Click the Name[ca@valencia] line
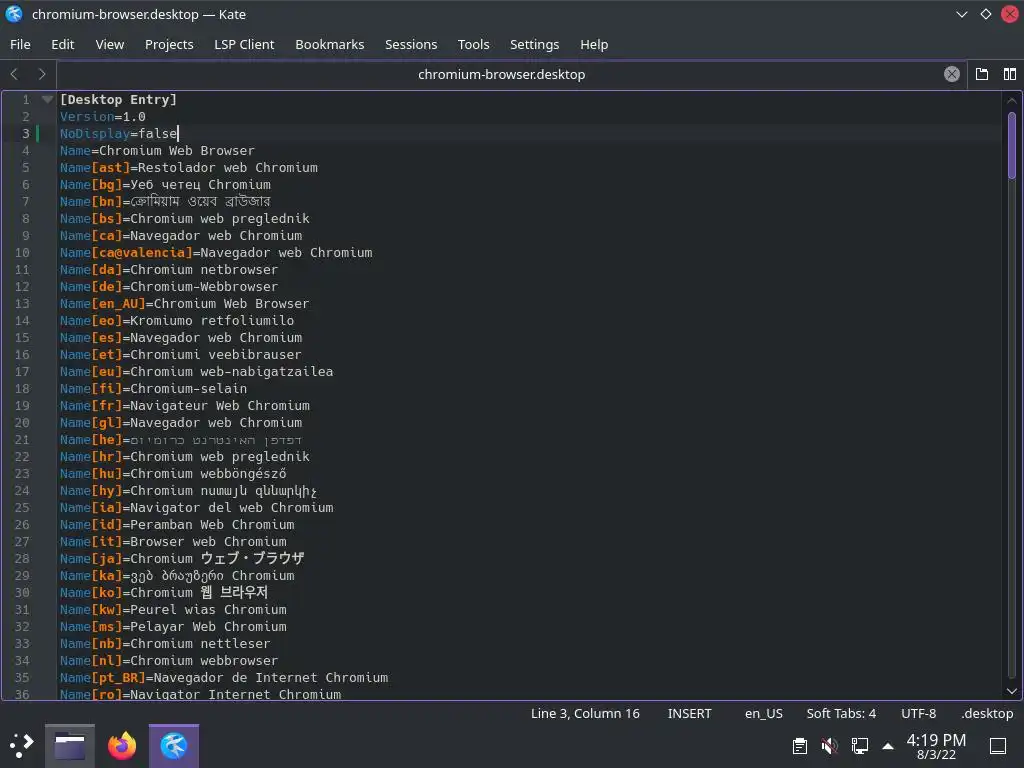The image size is (1024, 768). click(216, 252)
